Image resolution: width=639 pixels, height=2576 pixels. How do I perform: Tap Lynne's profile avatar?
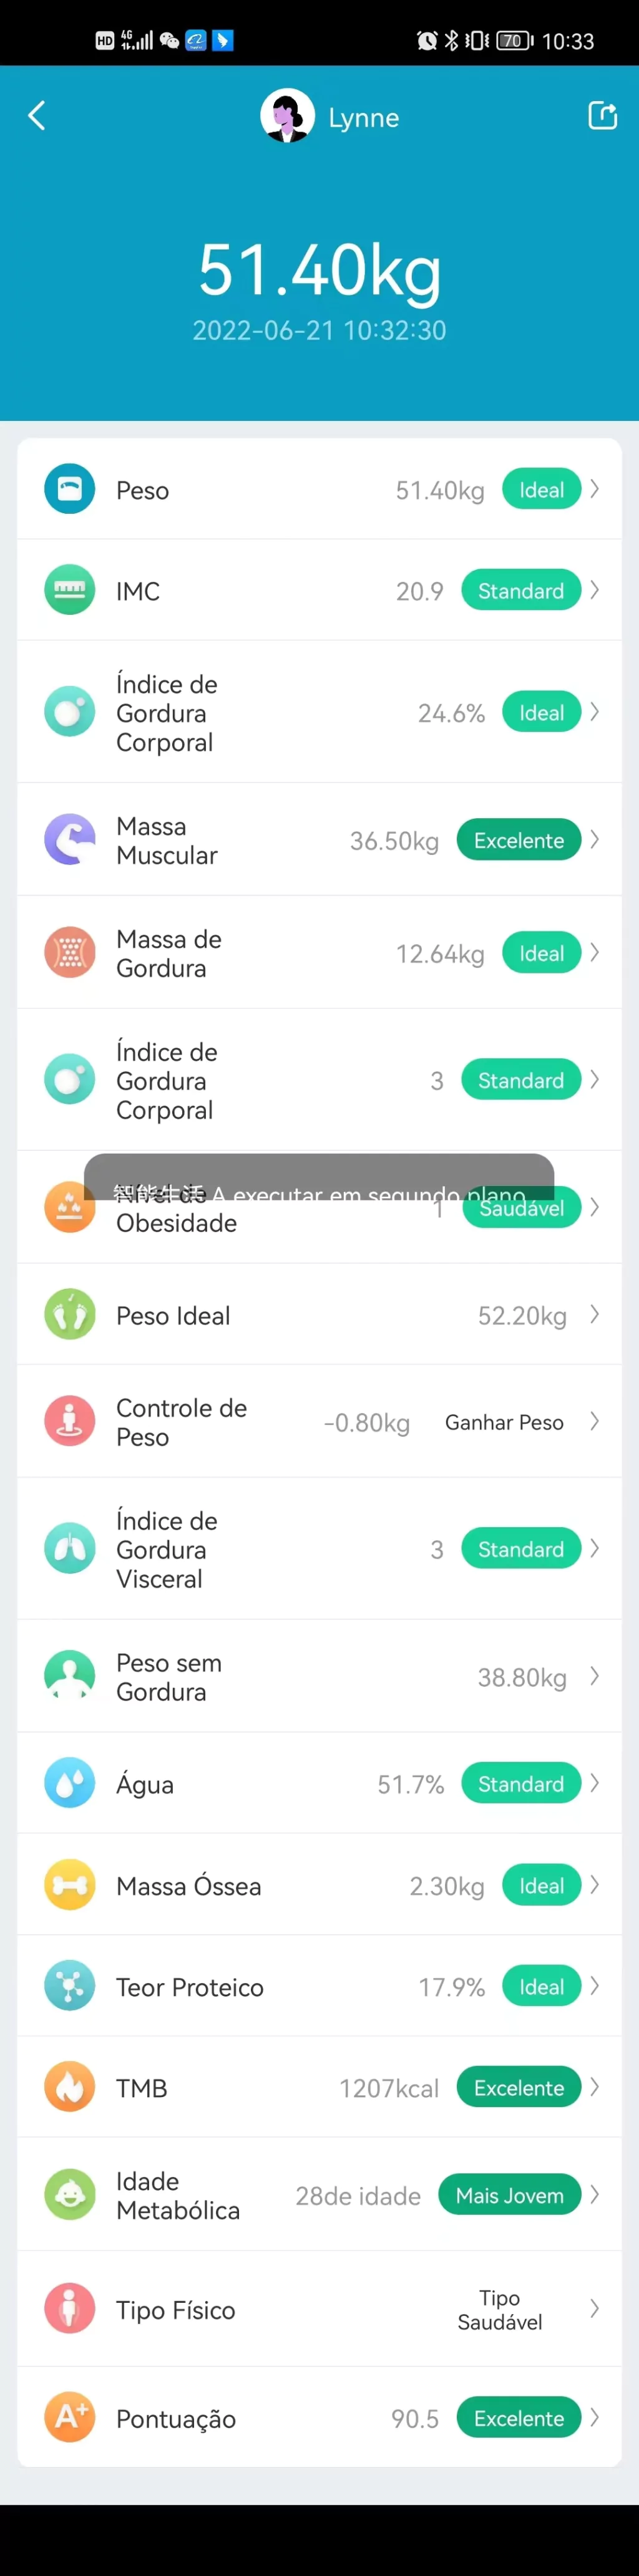(288, 116)
